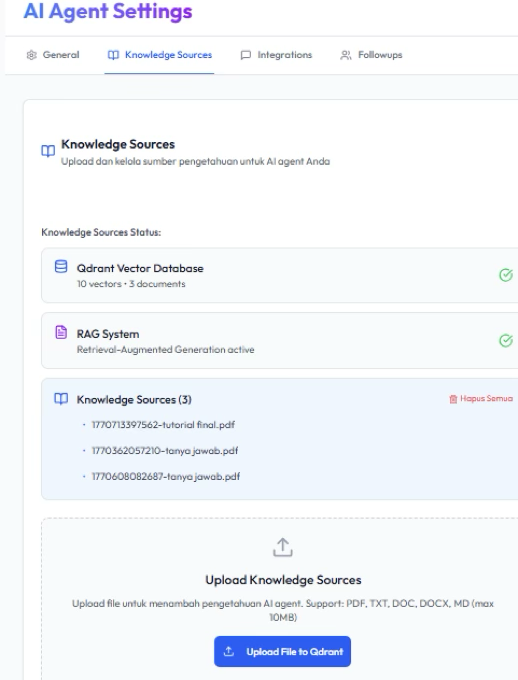The width and height of the screenshot is (518, 680).
Task: Select 1770713397562-tutorial final.pdf entry
Action: (163, 425)
